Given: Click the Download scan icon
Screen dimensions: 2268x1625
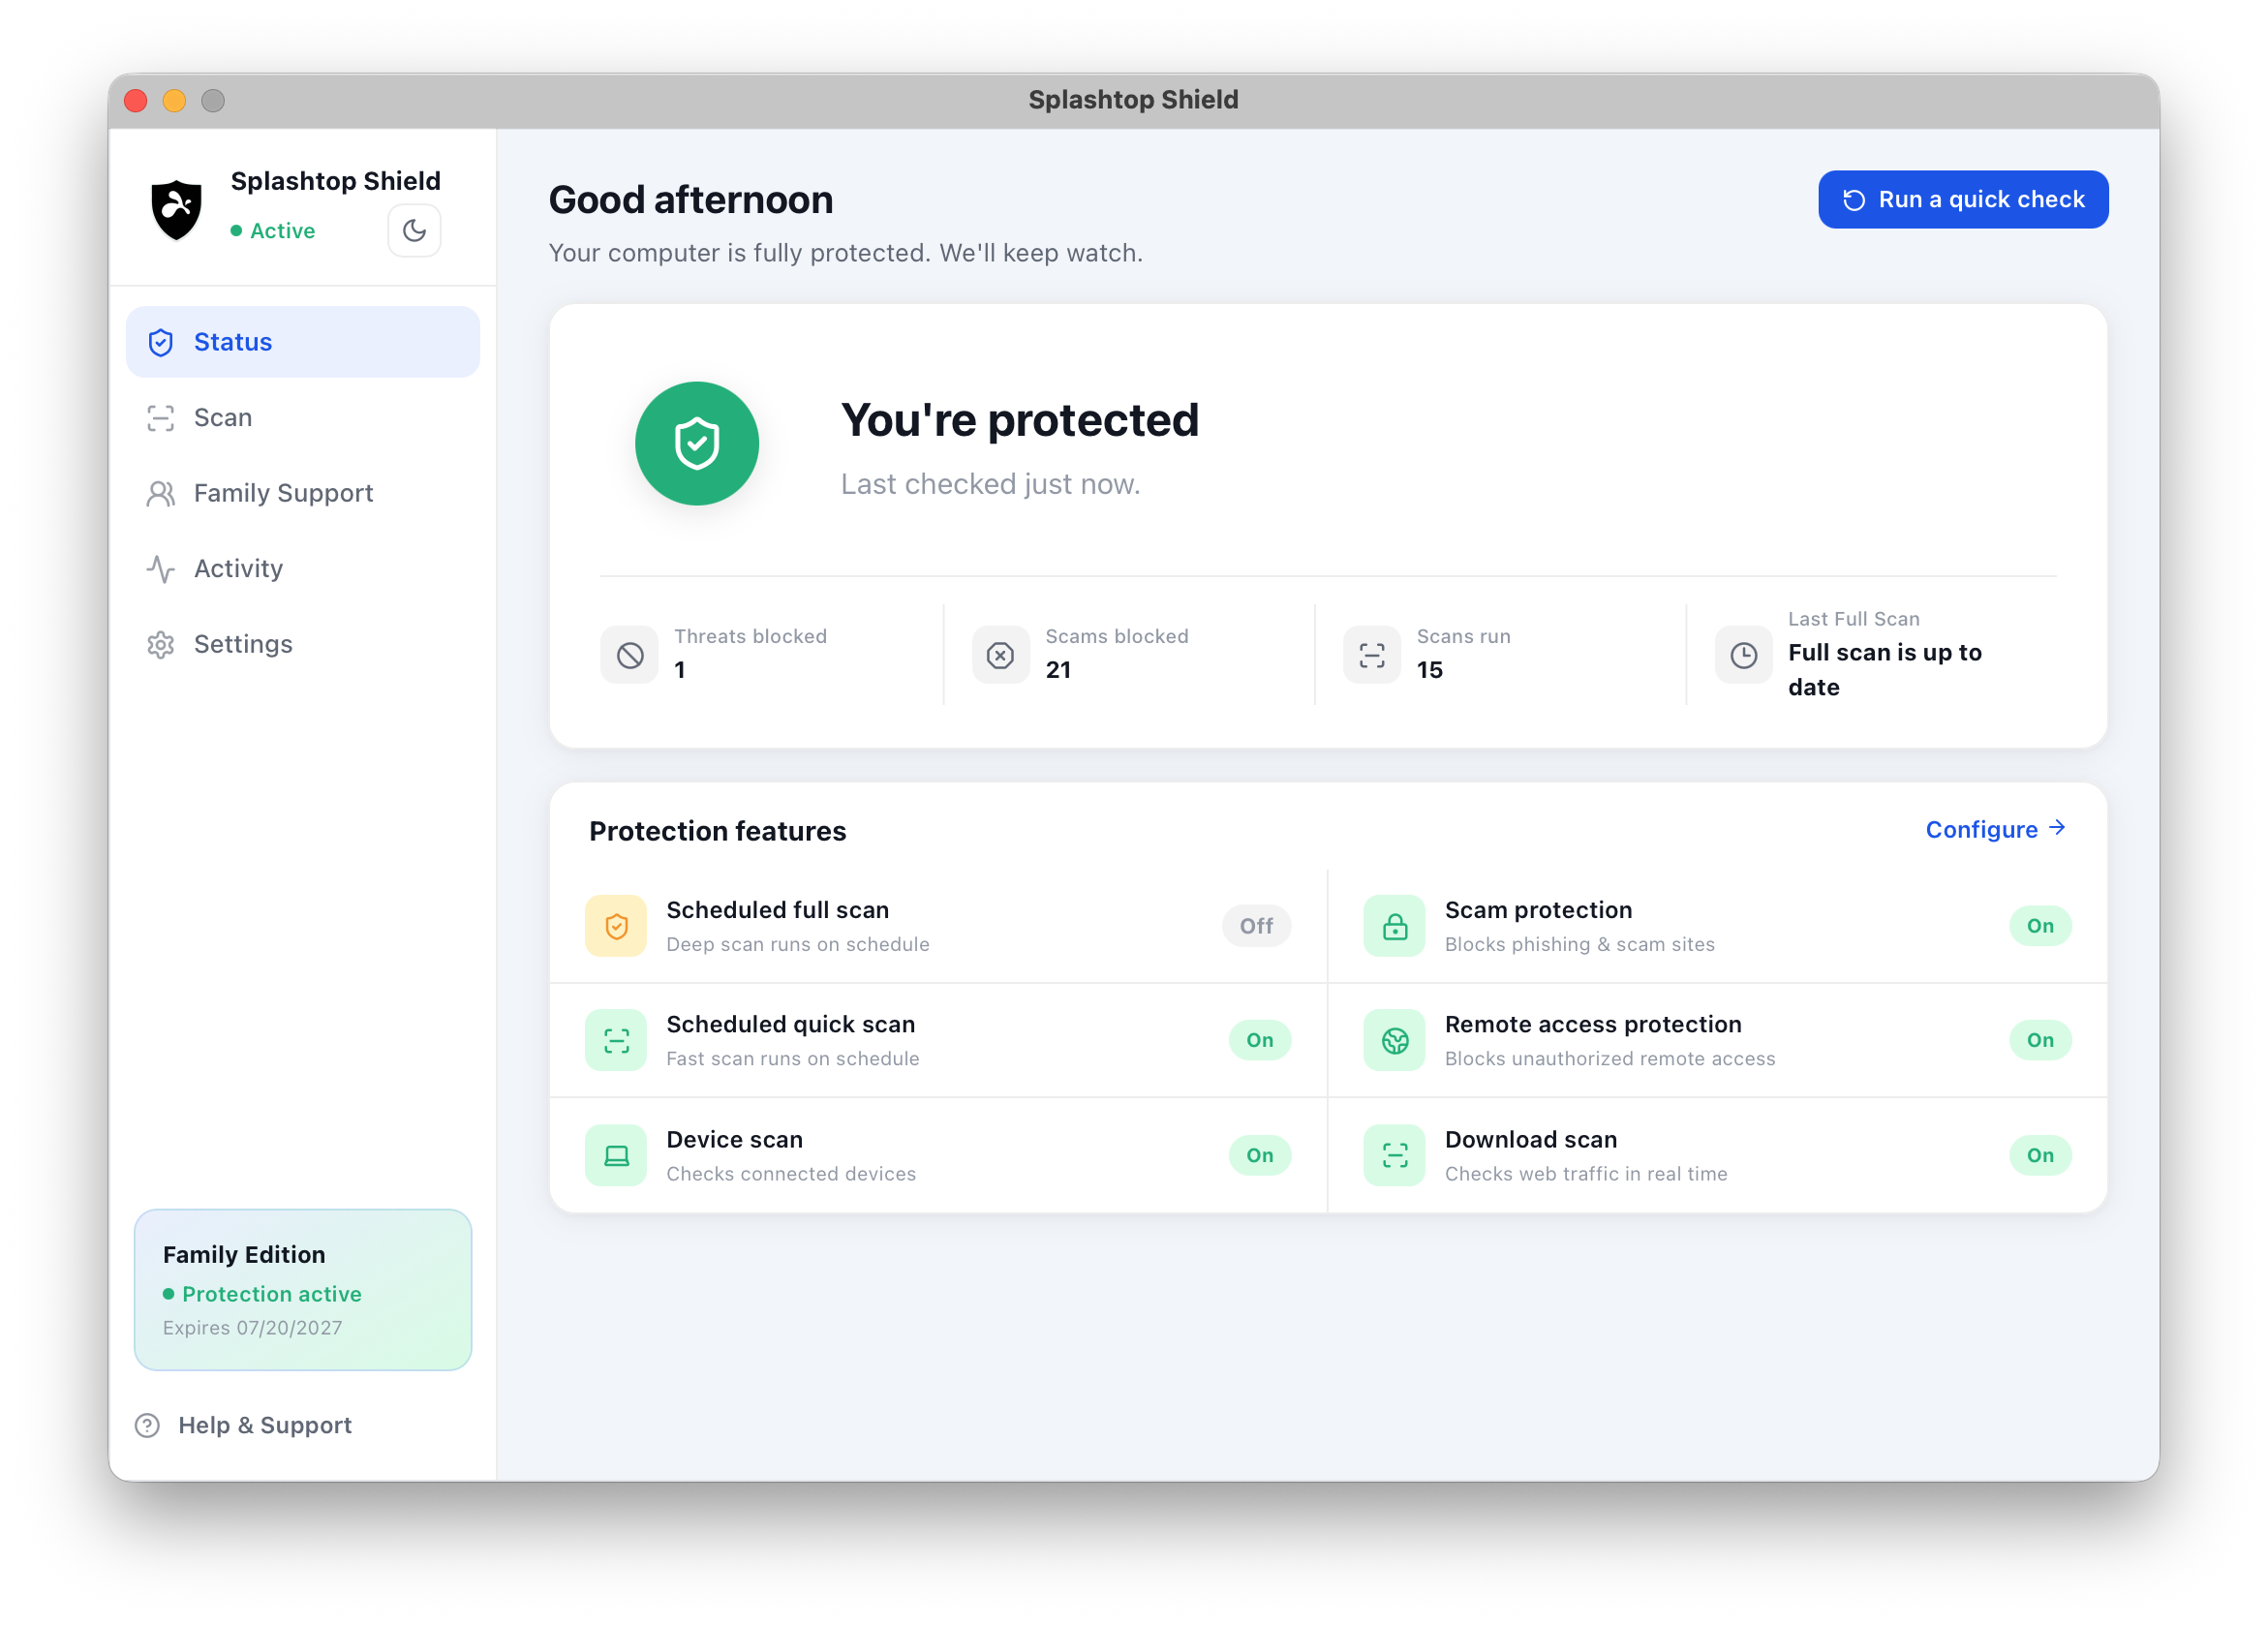Looking at the screenshot, I should click(x=1394, y=1155).
